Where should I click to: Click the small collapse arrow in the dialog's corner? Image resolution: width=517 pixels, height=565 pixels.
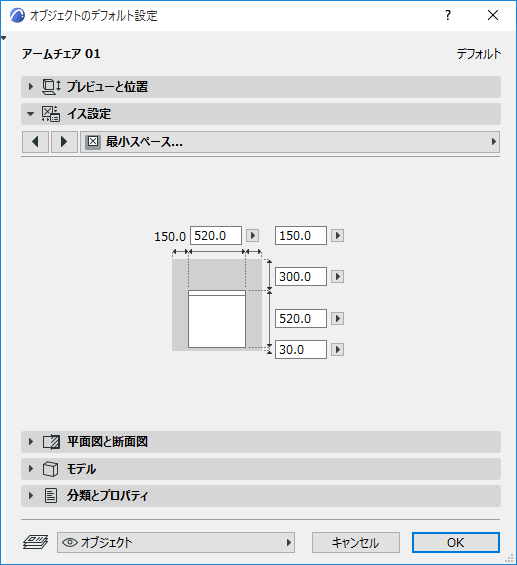pos(4,37)
